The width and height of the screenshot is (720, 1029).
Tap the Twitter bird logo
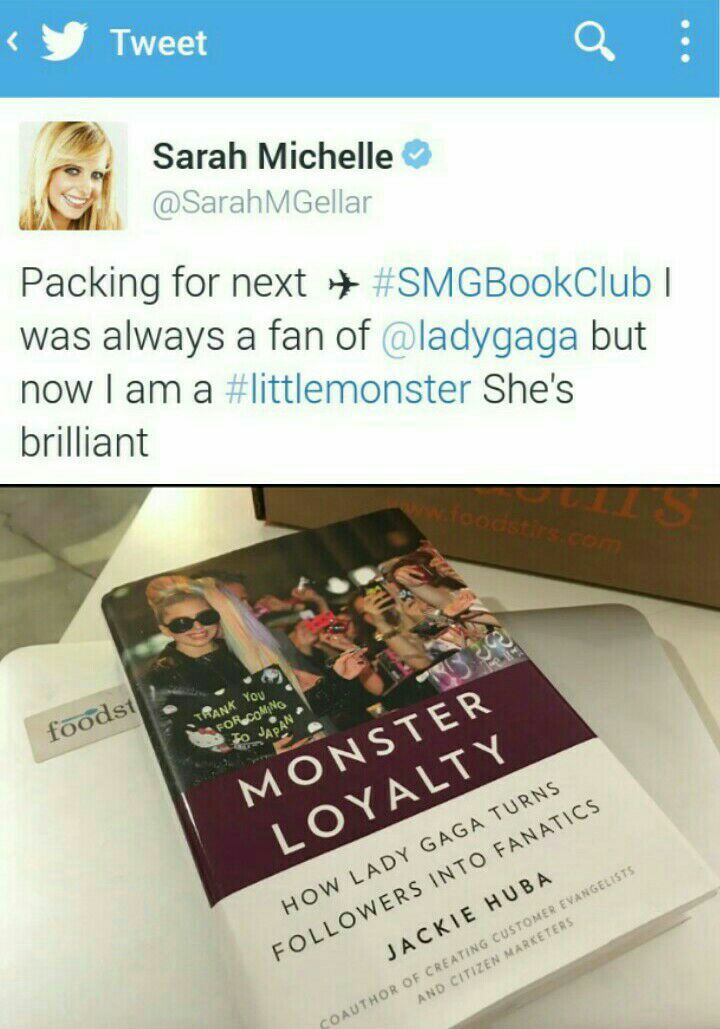(64, 41)
